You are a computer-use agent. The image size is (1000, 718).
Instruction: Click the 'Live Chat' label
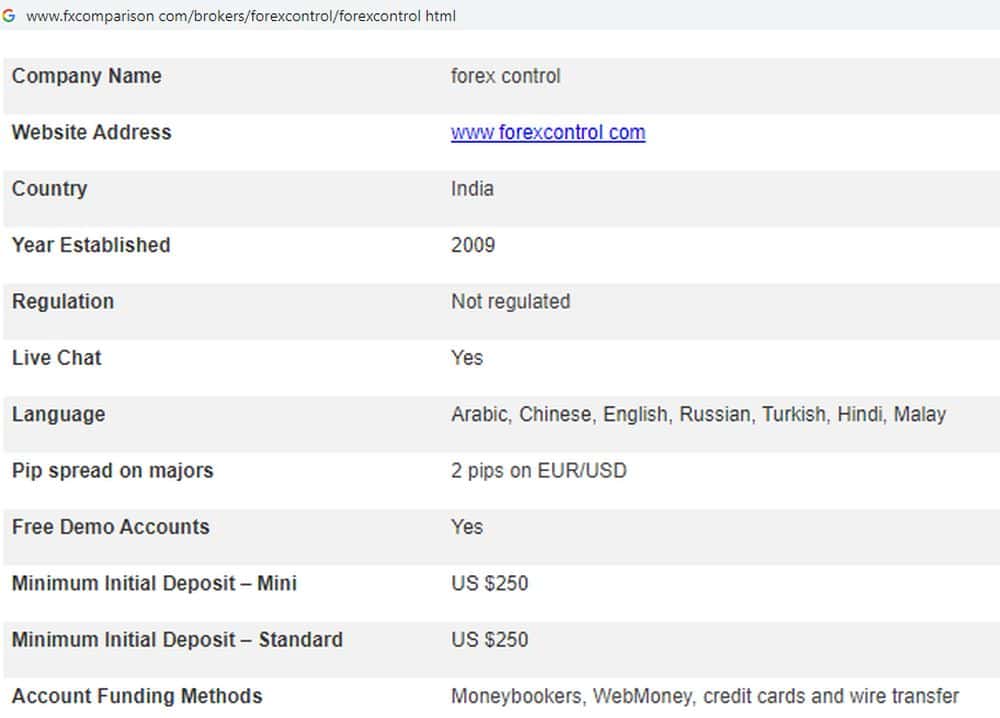tap(57, 358)
